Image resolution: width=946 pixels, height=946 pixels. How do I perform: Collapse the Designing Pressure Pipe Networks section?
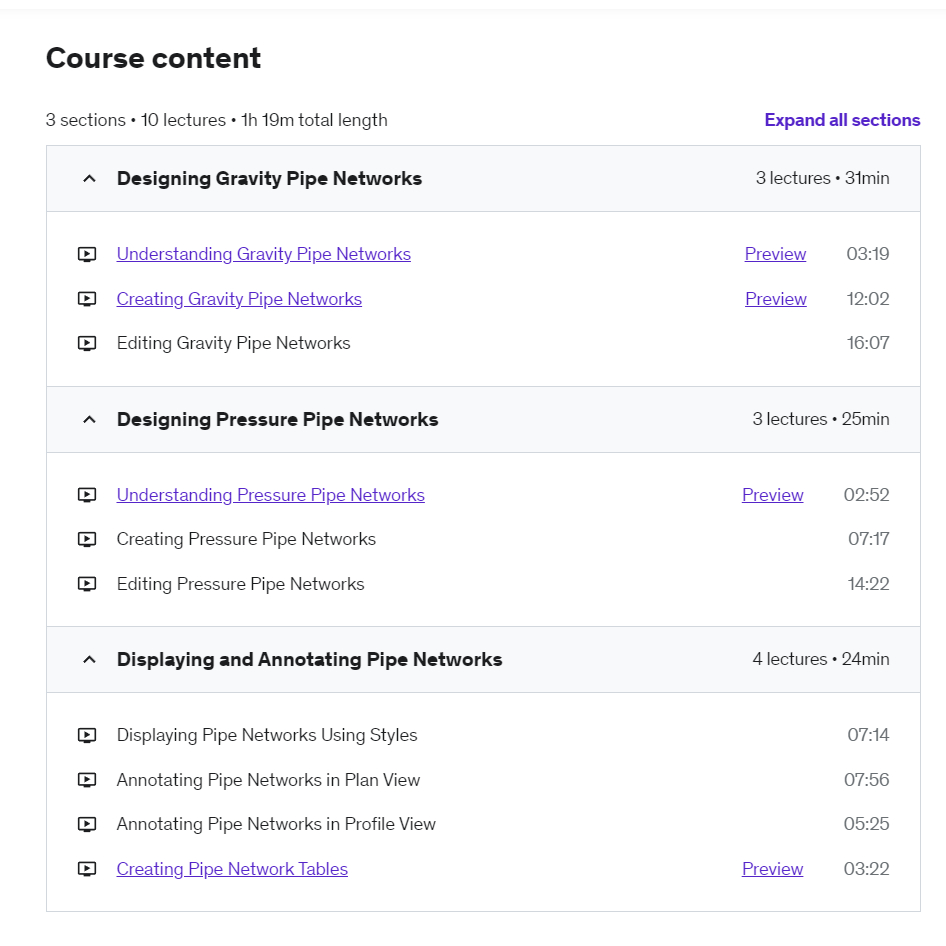tap(89, 420)
